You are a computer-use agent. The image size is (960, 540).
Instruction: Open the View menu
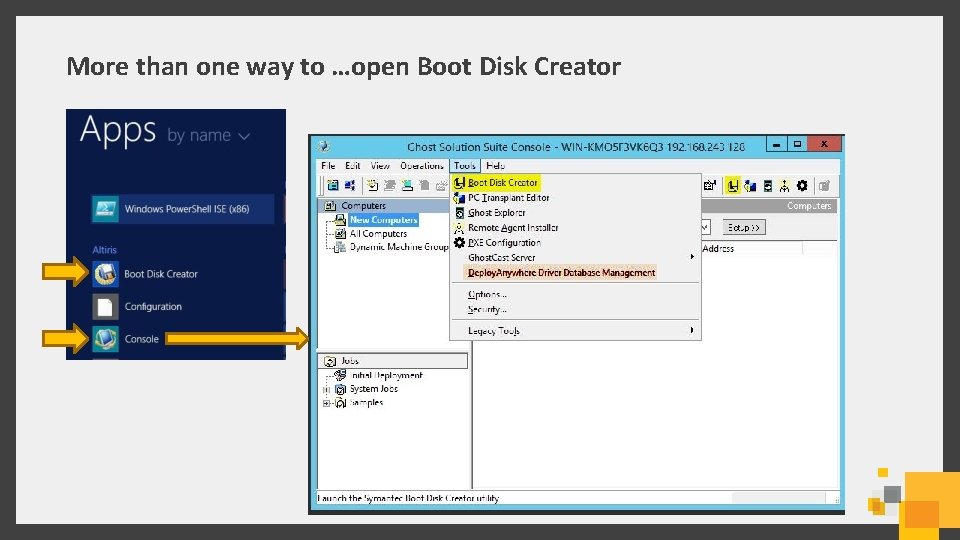click(x=380, y=166)
